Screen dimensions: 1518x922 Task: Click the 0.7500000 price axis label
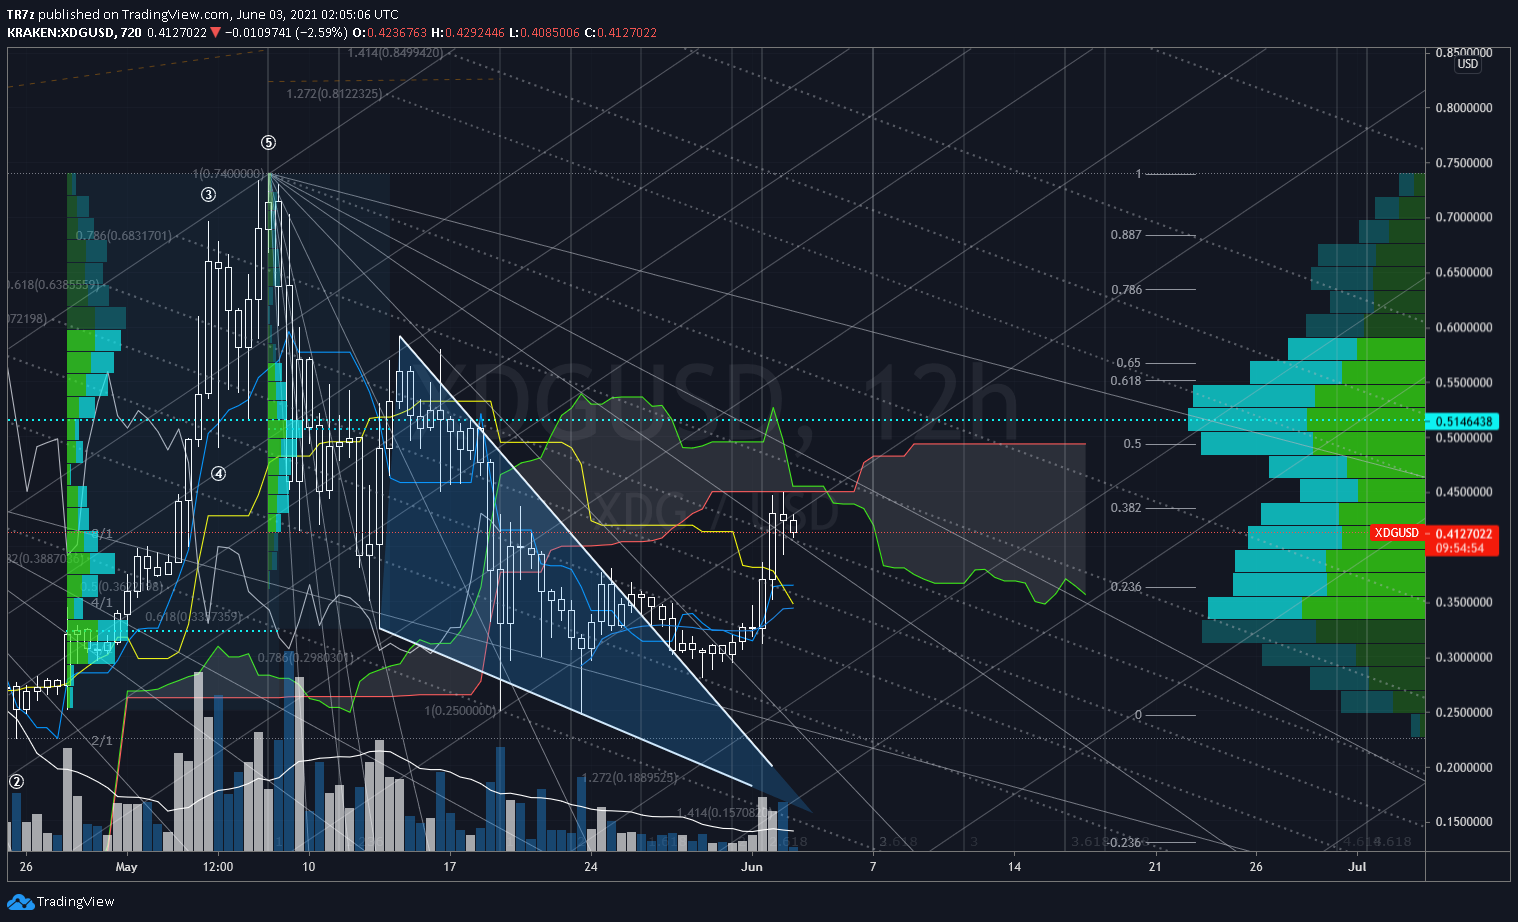point(1464,163)
